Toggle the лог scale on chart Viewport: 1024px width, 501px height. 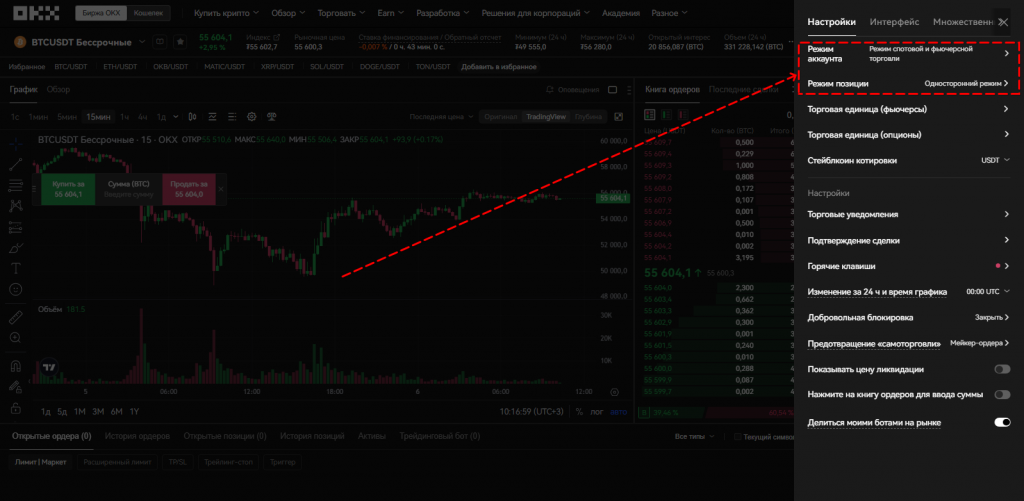(x=597, y=412)
